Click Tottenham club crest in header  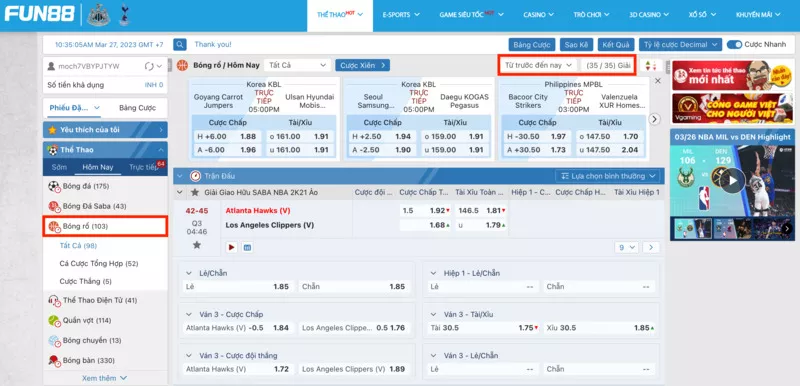(124, 14)
